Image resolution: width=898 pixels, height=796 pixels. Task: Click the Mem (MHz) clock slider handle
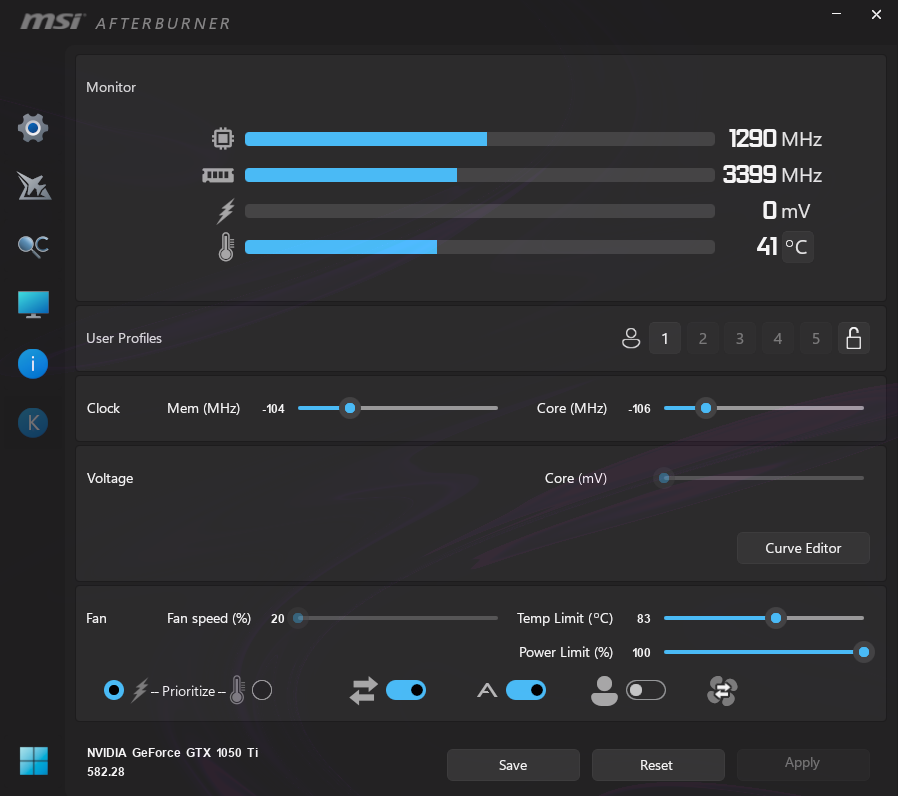coord(350,408)
